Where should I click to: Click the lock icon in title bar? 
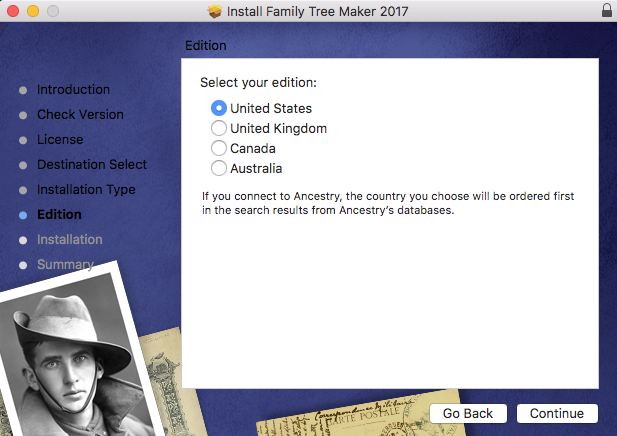point(607,10)
